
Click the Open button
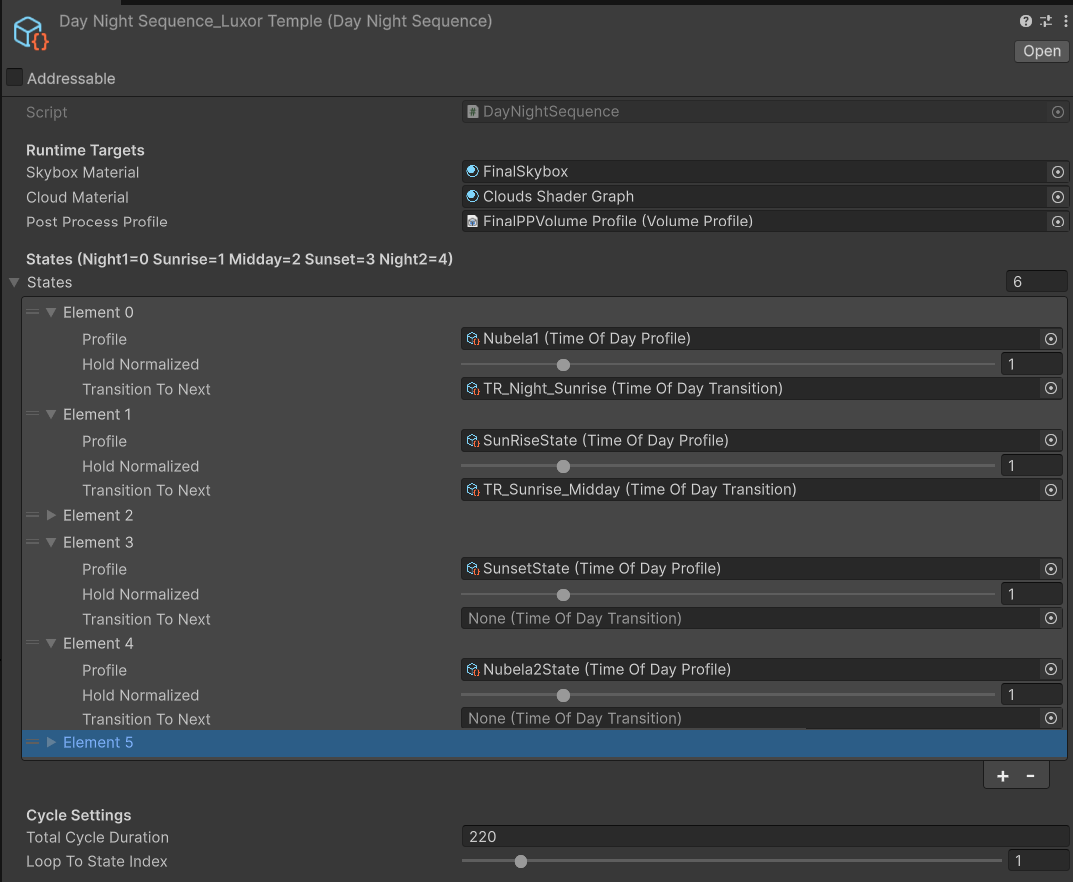pos(1042,51)
